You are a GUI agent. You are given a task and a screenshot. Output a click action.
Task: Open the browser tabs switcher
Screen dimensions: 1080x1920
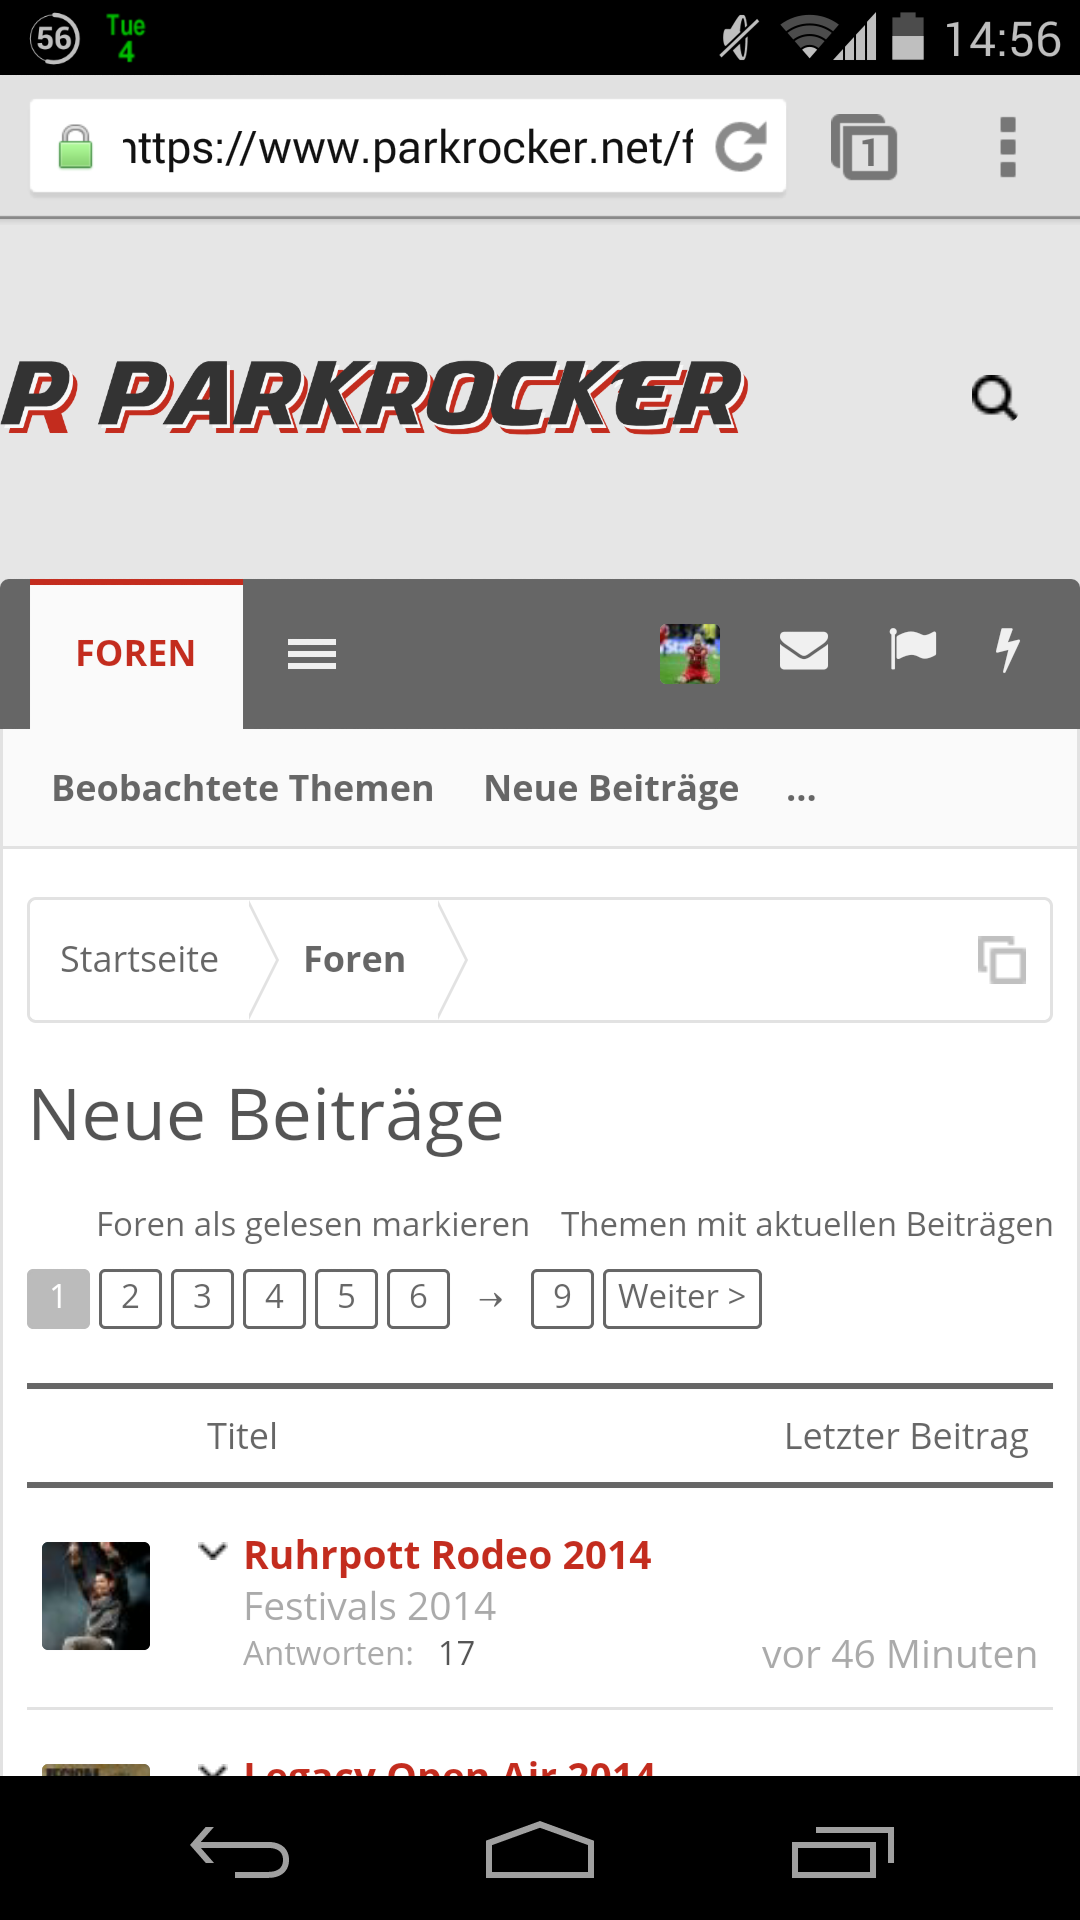pos(864,148)
